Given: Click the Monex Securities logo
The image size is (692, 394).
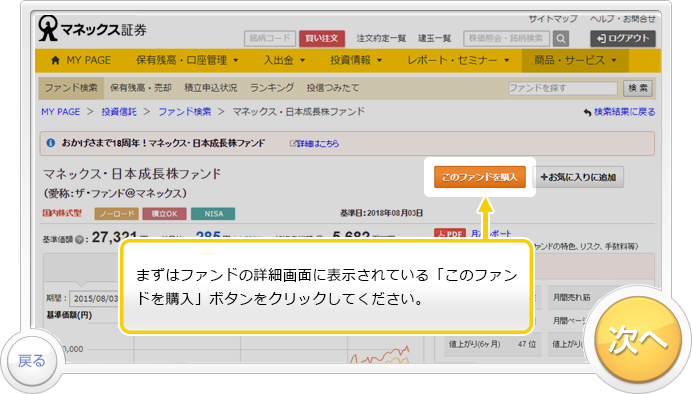Looking at the screenshot, I should (x=92, y=28).
